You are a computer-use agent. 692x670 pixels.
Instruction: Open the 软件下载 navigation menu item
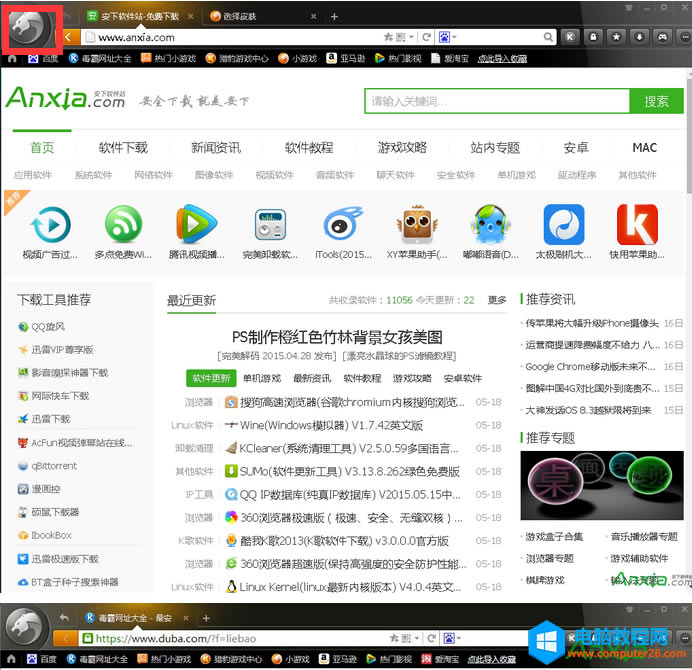[x=123, y=147]
